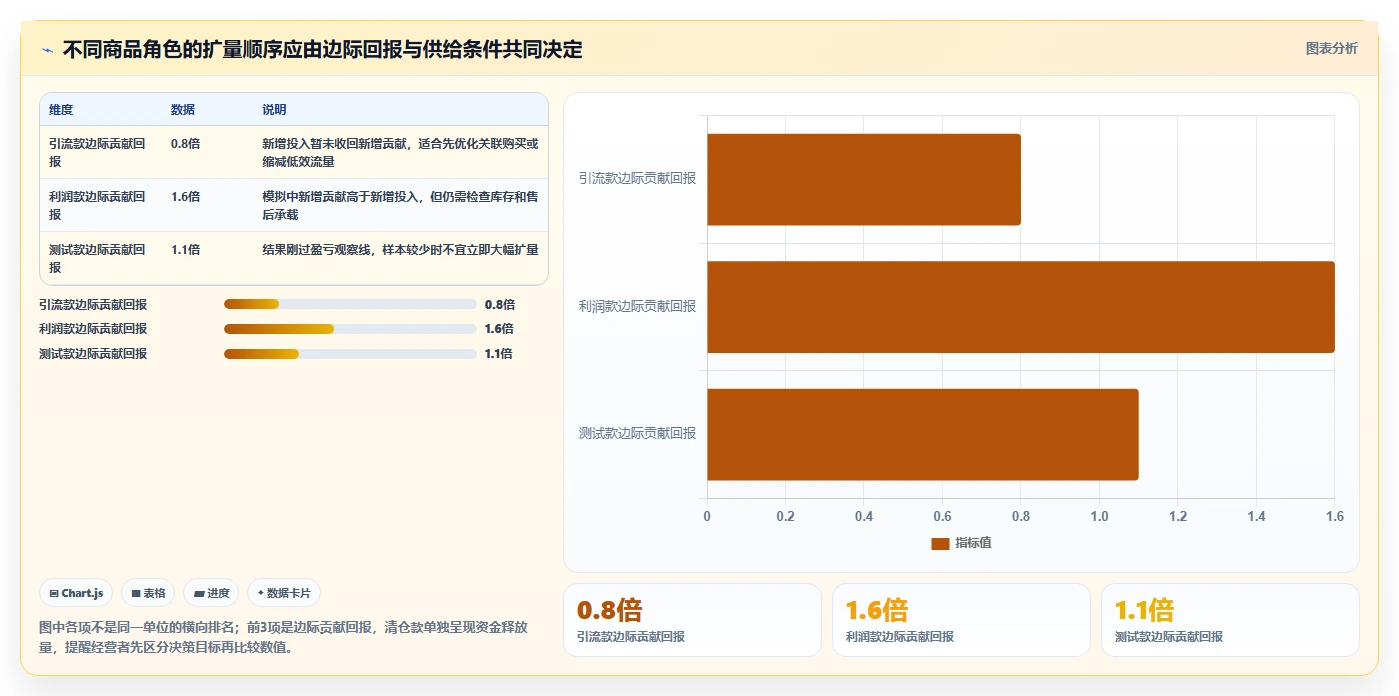This screenshot has height=696, width=1399.
Task: Select the Chart.js tag chip
Action: pyautogui.click(x=77, y=593)
